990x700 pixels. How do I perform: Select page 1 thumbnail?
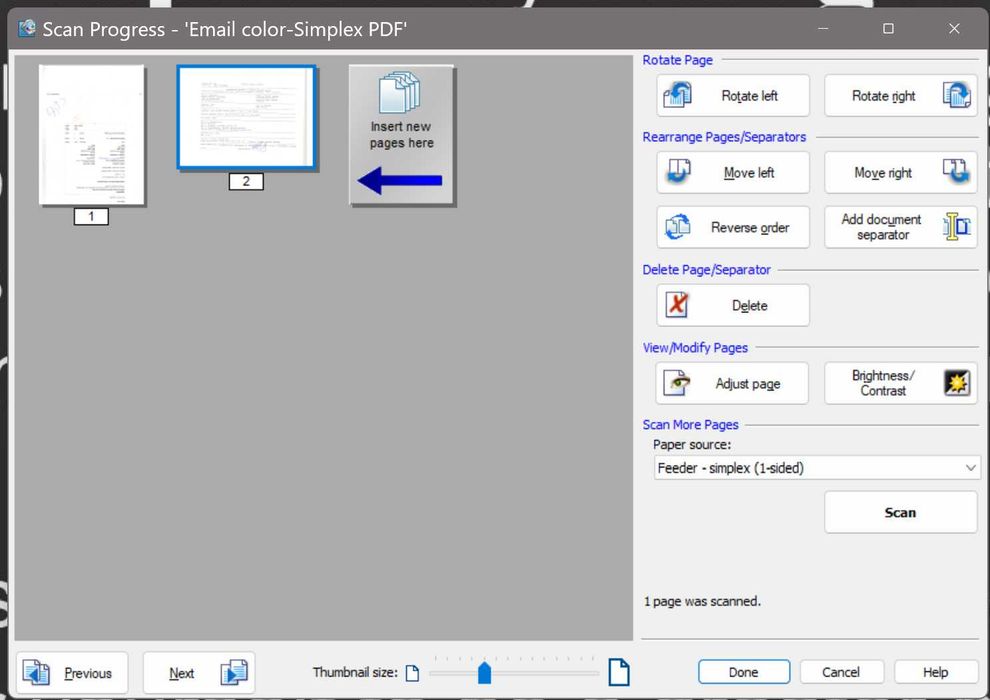[92, 135]
